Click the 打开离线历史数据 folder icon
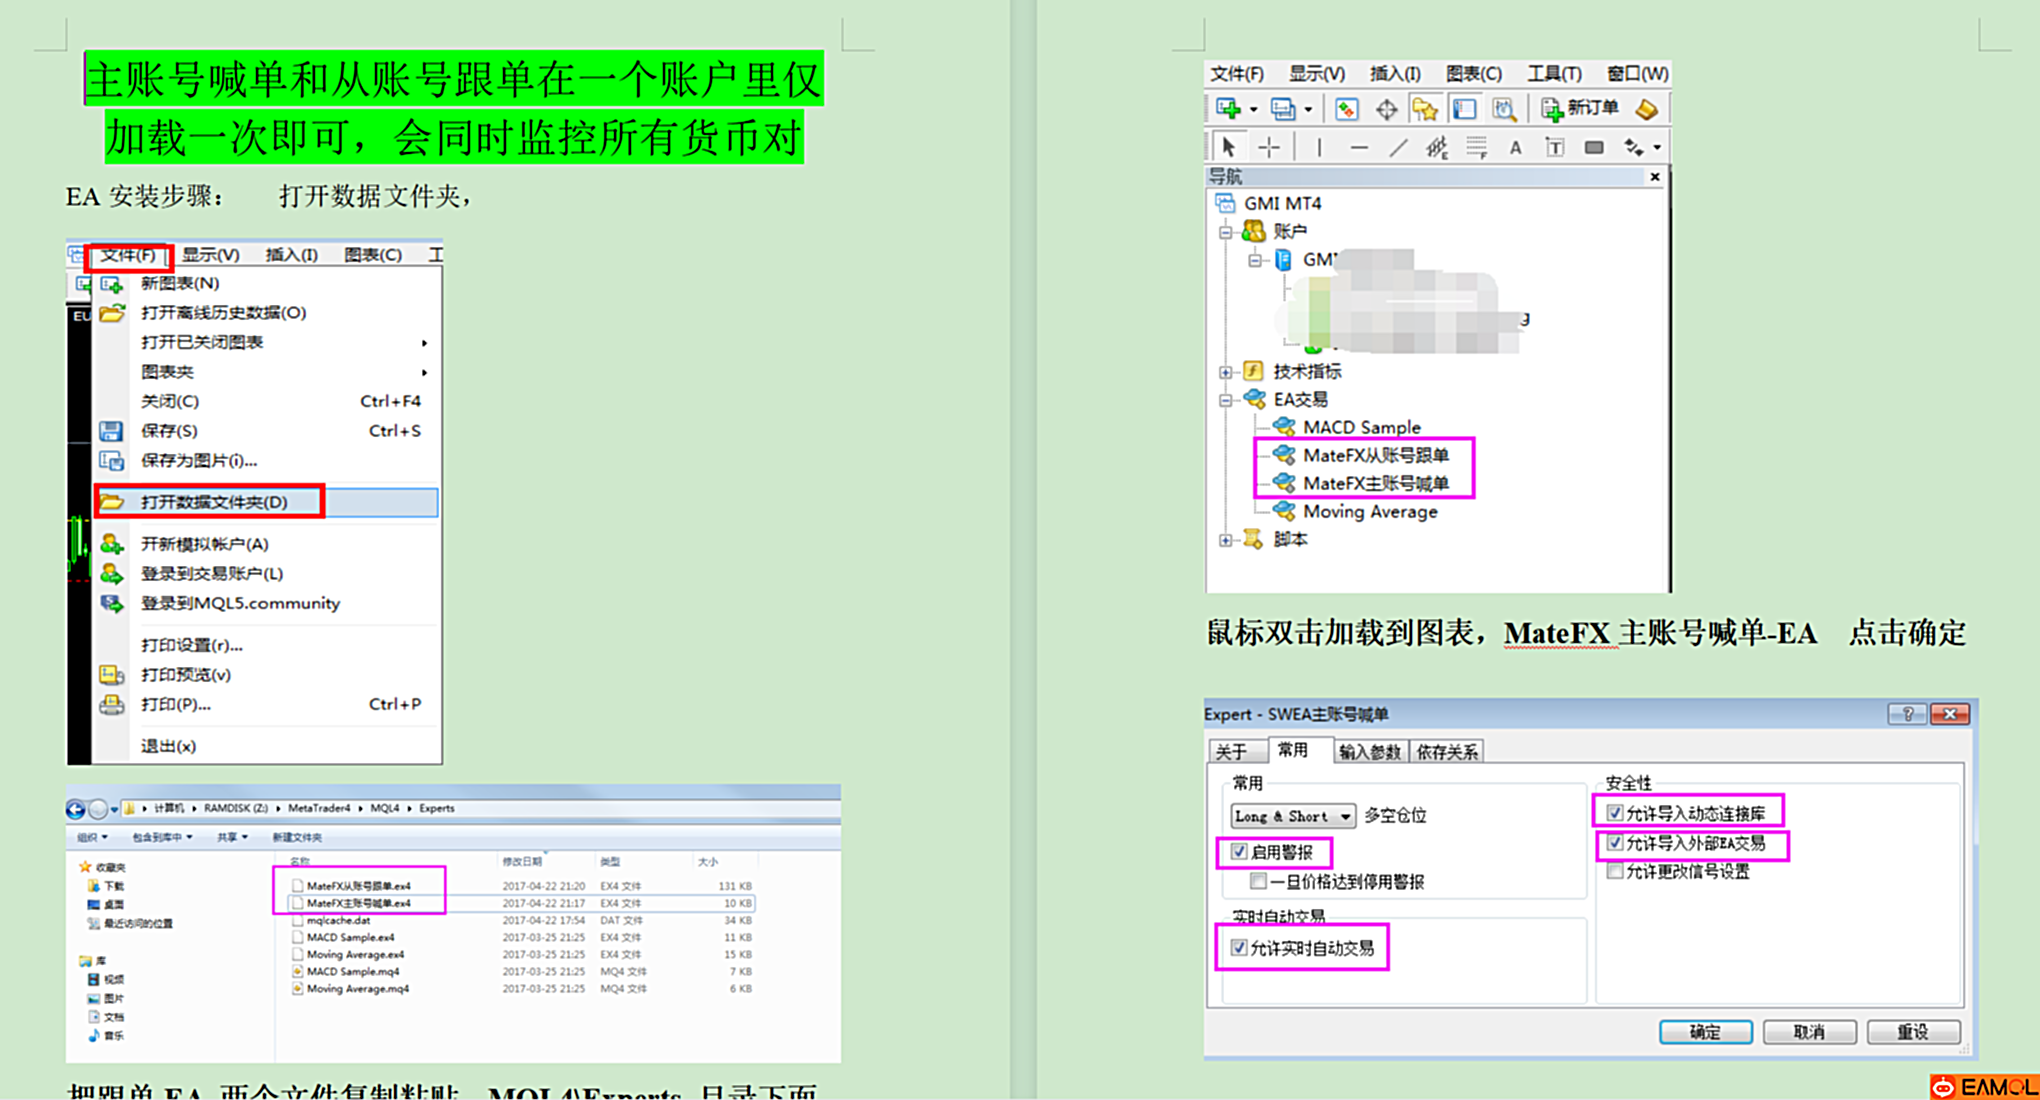The height and width of the screenshot is (1100, 2040). [x=112, y=313]
